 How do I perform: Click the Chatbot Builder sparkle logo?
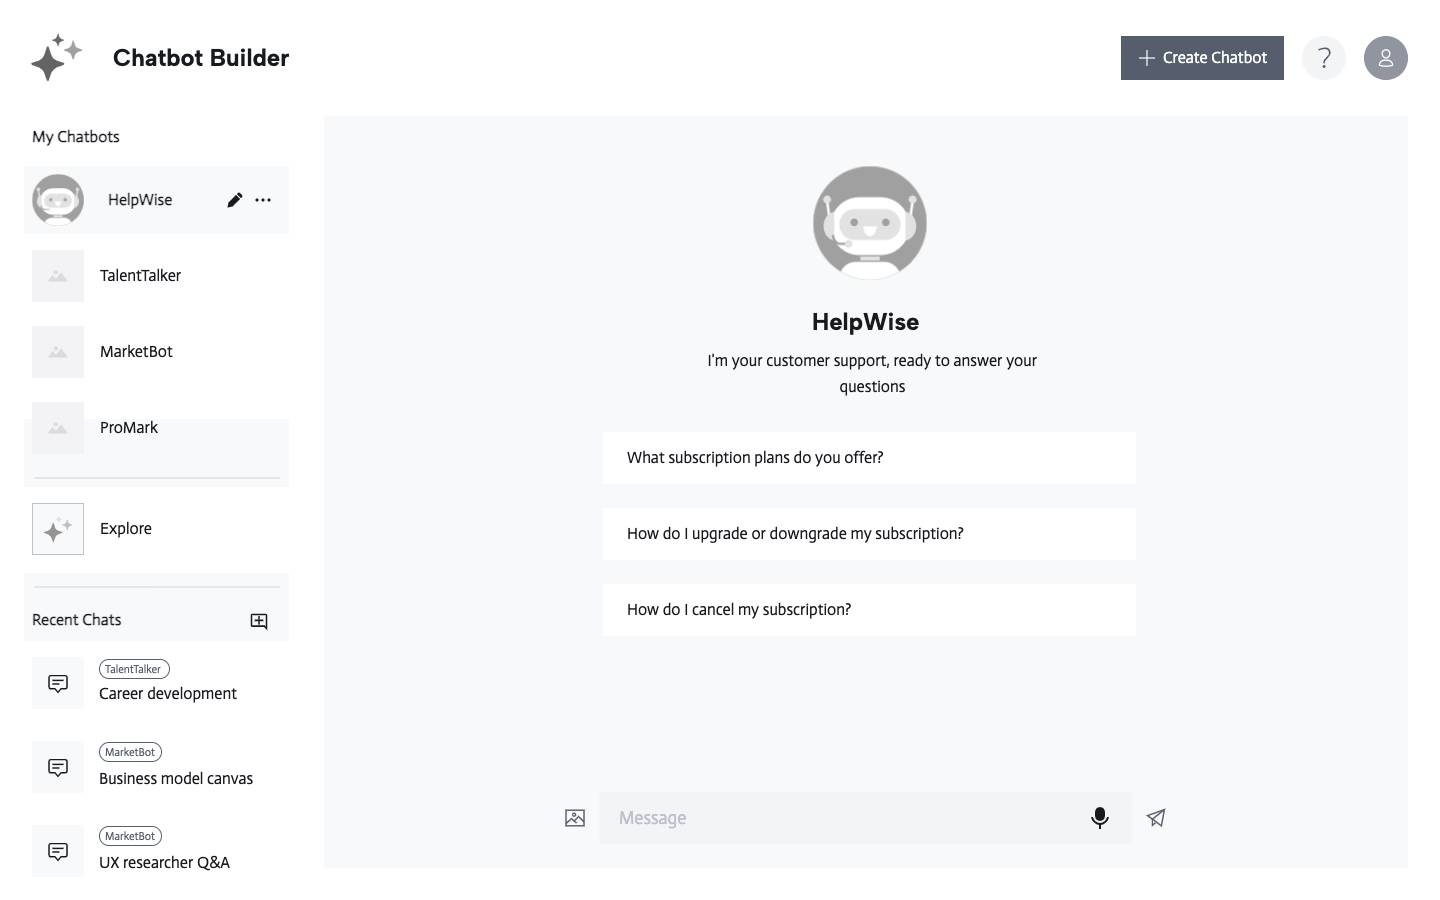point(56,57)
